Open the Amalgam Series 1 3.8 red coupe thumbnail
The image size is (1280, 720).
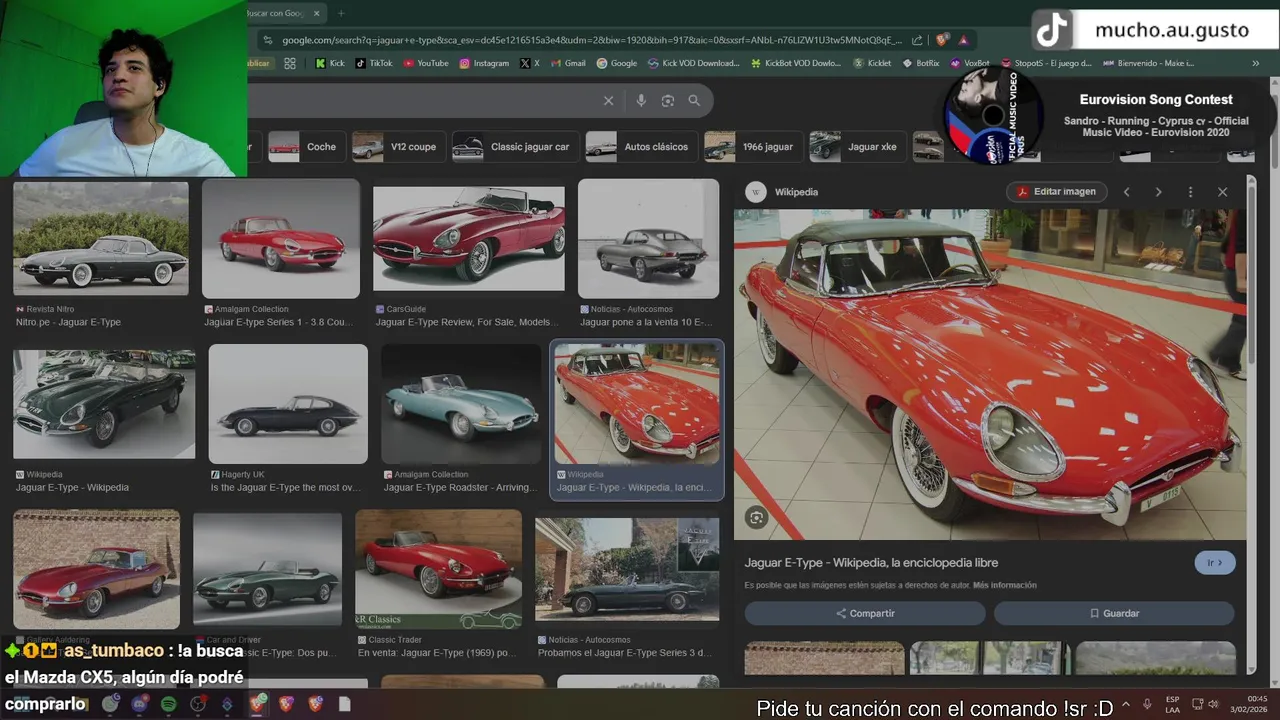pyautogui.click(x=281, y=238)
